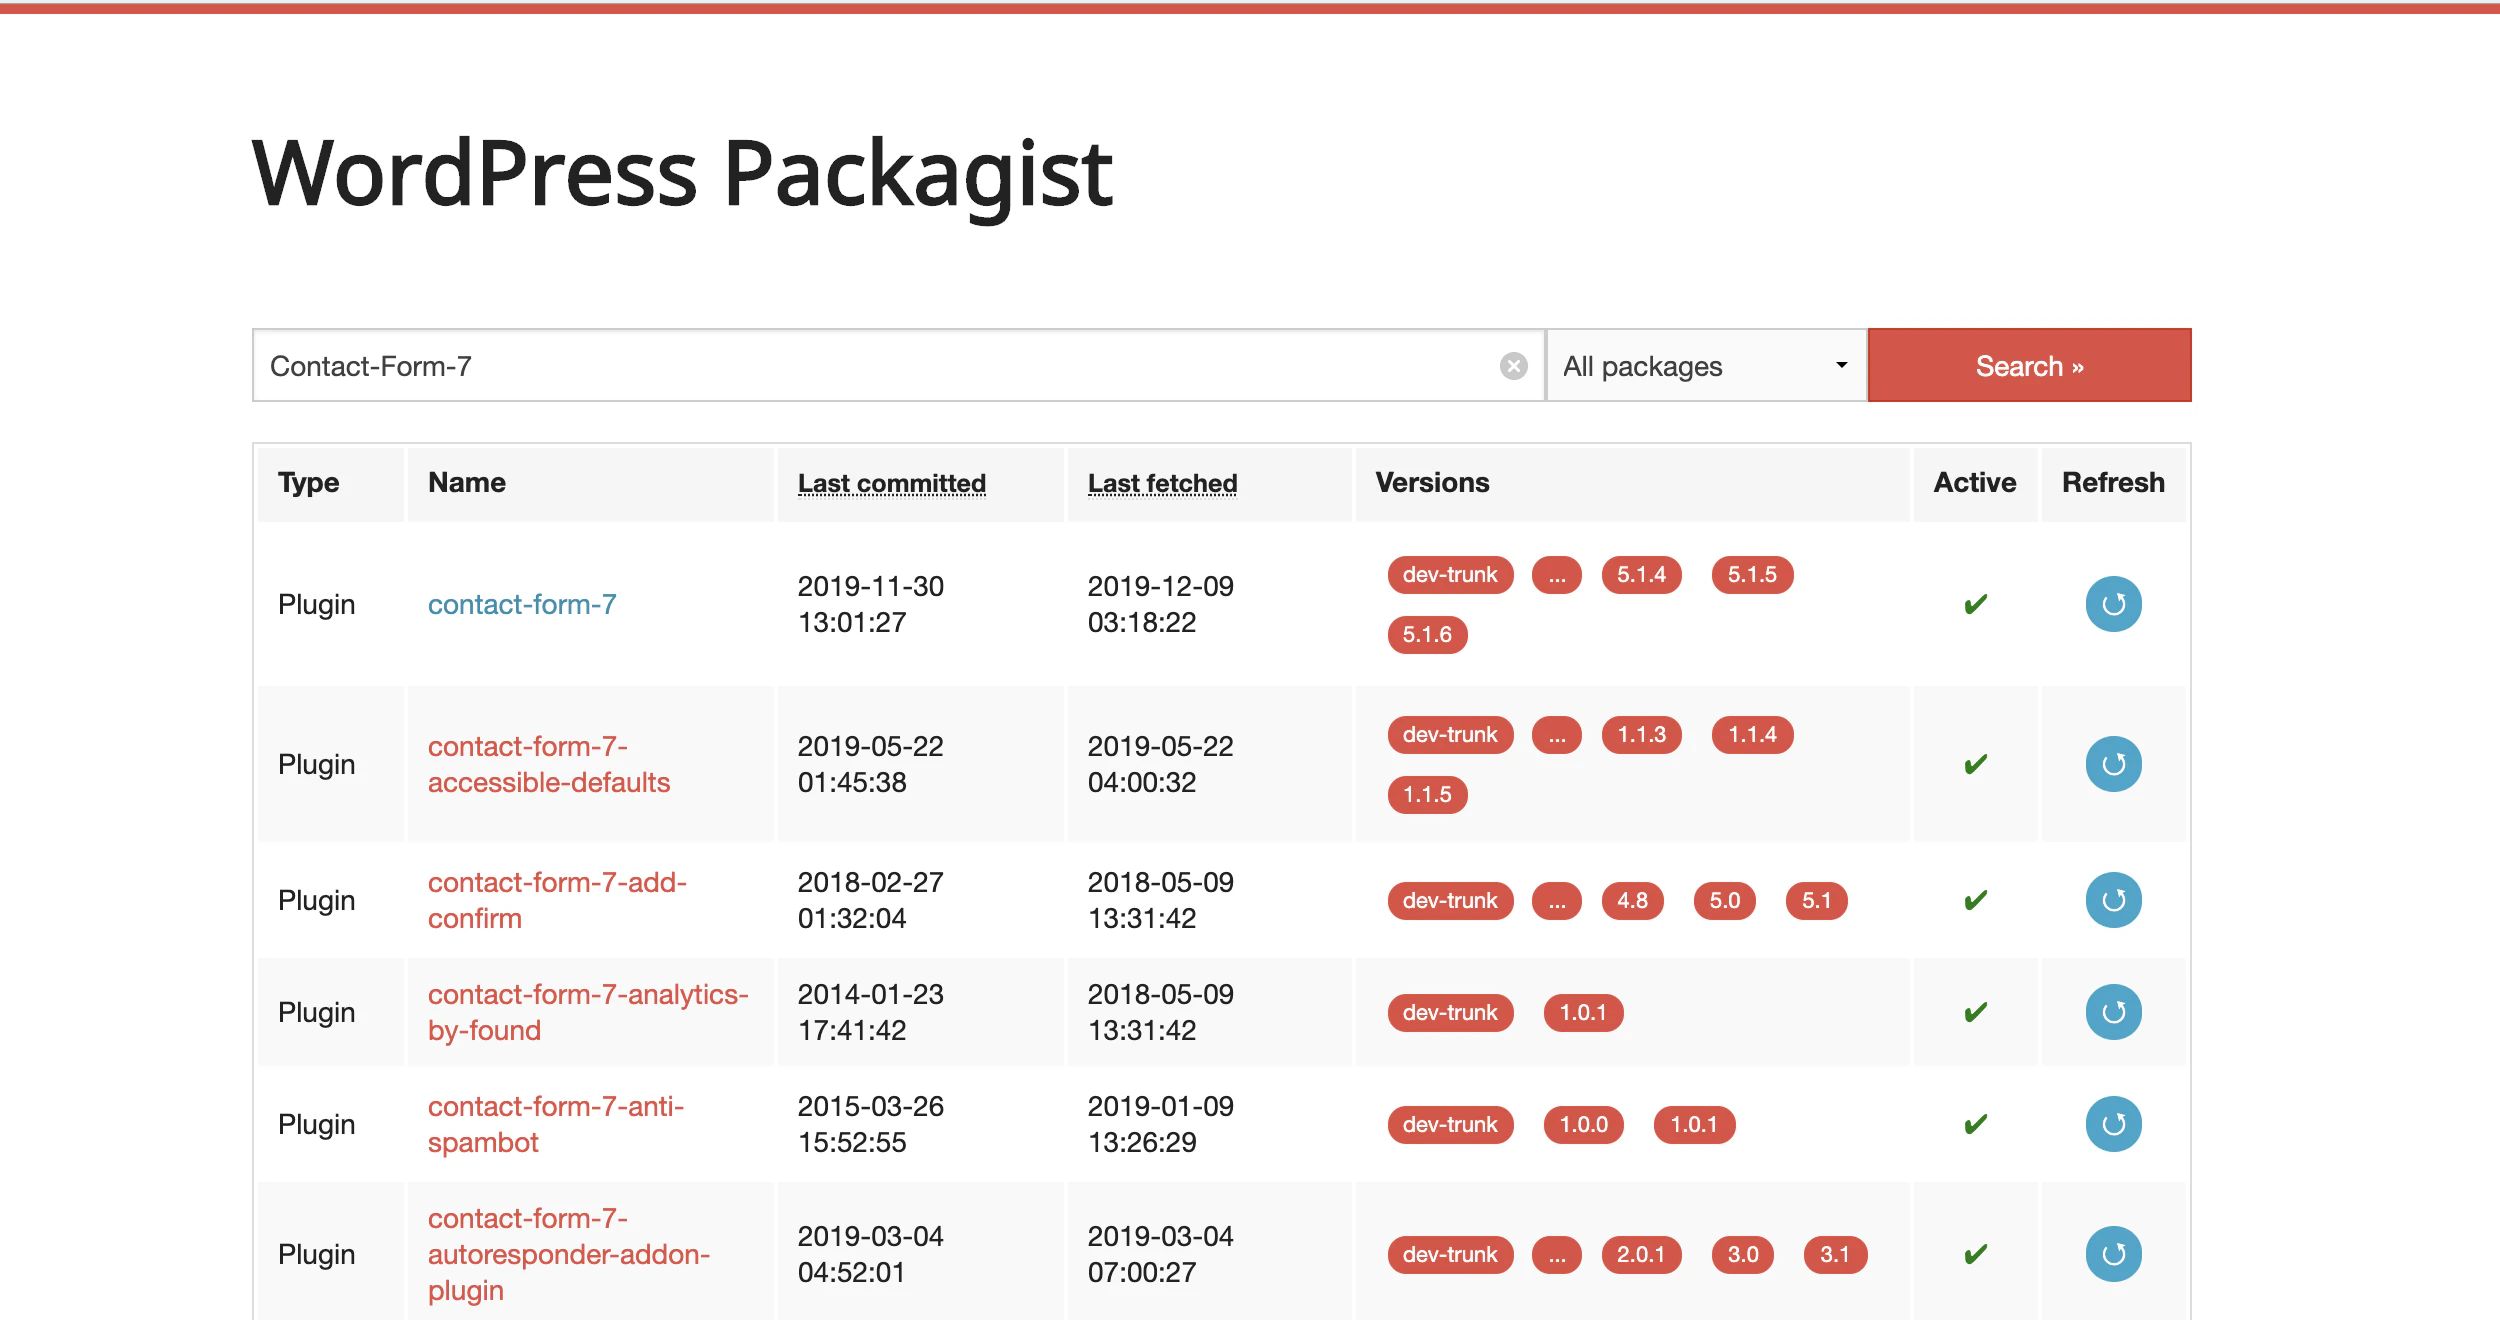Open the All packages dropdown
This screenshot has height=1320, width=2500.
pyautogui.click(x=1706, y=366)
